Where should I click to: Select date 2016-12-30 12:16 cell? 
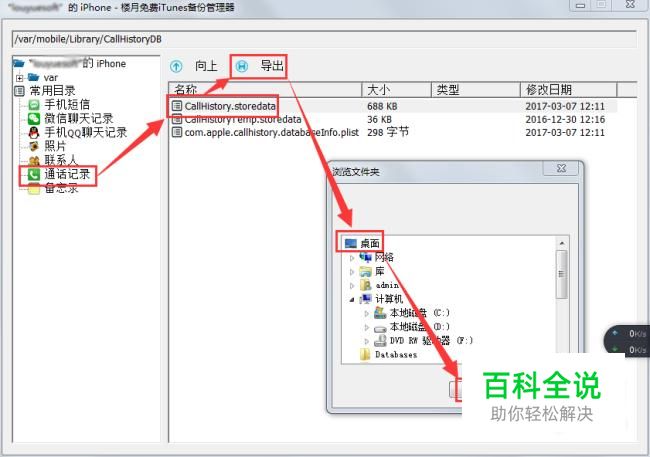[565, 119]
